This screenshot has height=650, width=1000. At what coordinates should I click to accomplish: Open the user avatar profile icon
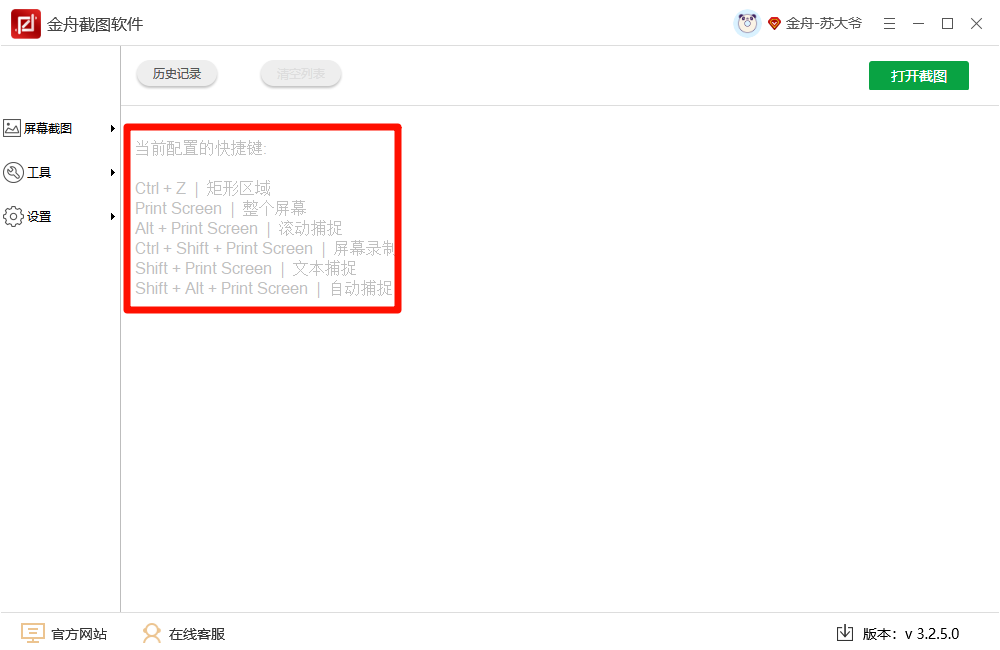(747, 24)
